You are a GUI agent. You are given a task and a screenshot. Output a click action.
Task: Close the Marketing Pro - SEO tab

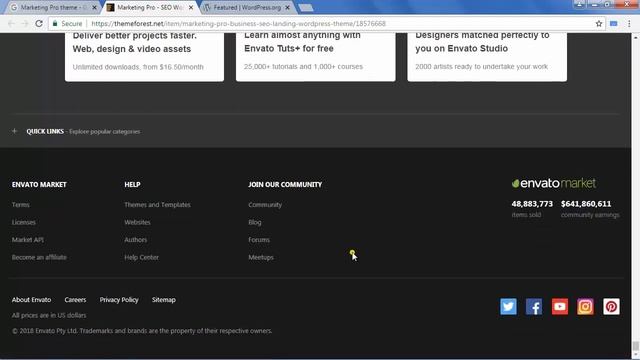[191, 7]
